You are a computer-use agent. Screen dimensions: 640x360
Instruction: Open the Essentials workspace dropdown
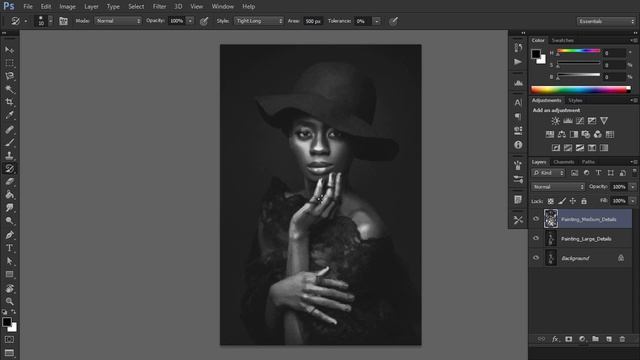[x=606, y=21]
